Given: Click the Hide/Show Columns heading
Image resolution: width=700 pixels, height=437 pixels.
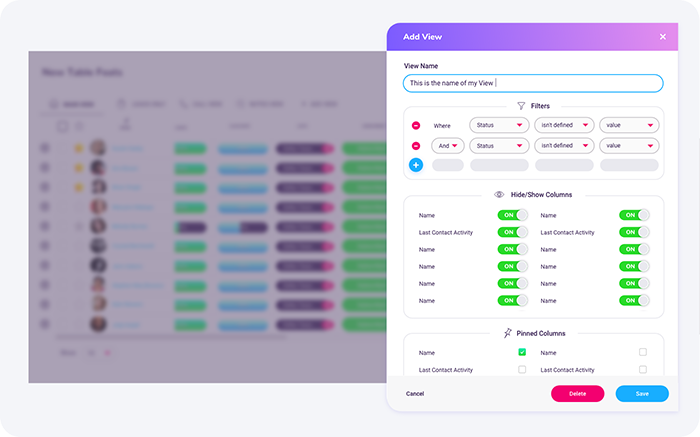Looking at the screenshot, I should (541, 195).
